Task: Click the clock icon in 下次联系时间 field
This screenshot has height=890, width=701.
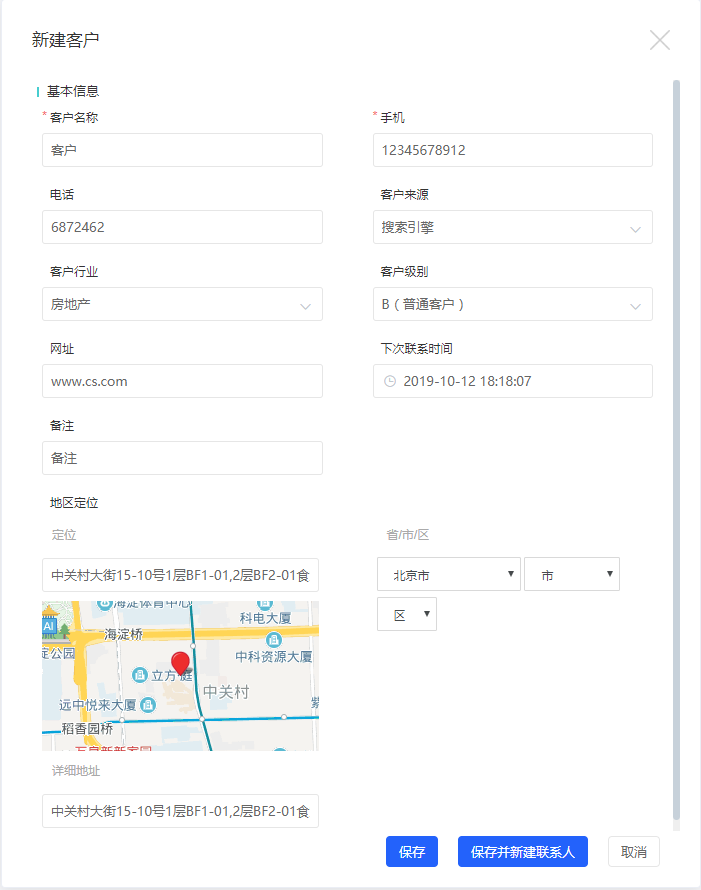Action: click(390, 381)
